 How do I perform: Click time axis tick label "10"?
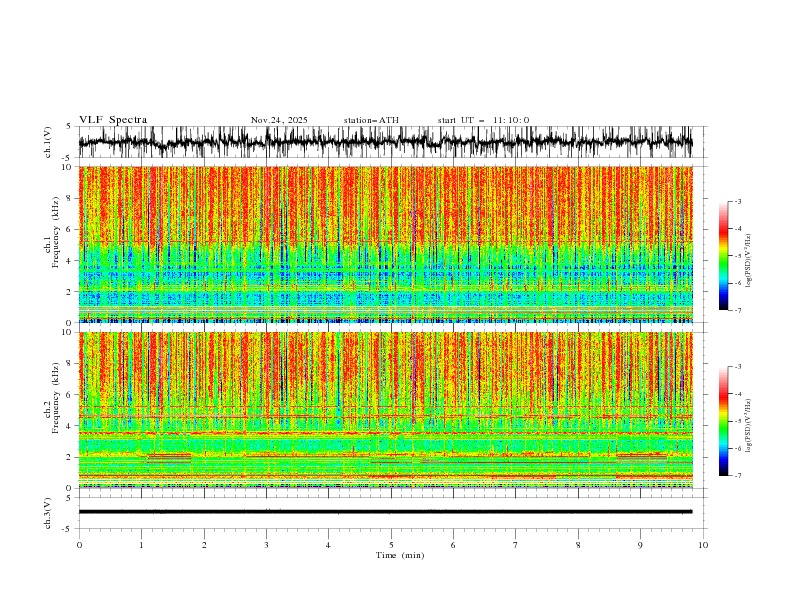(x=703, y=545)
